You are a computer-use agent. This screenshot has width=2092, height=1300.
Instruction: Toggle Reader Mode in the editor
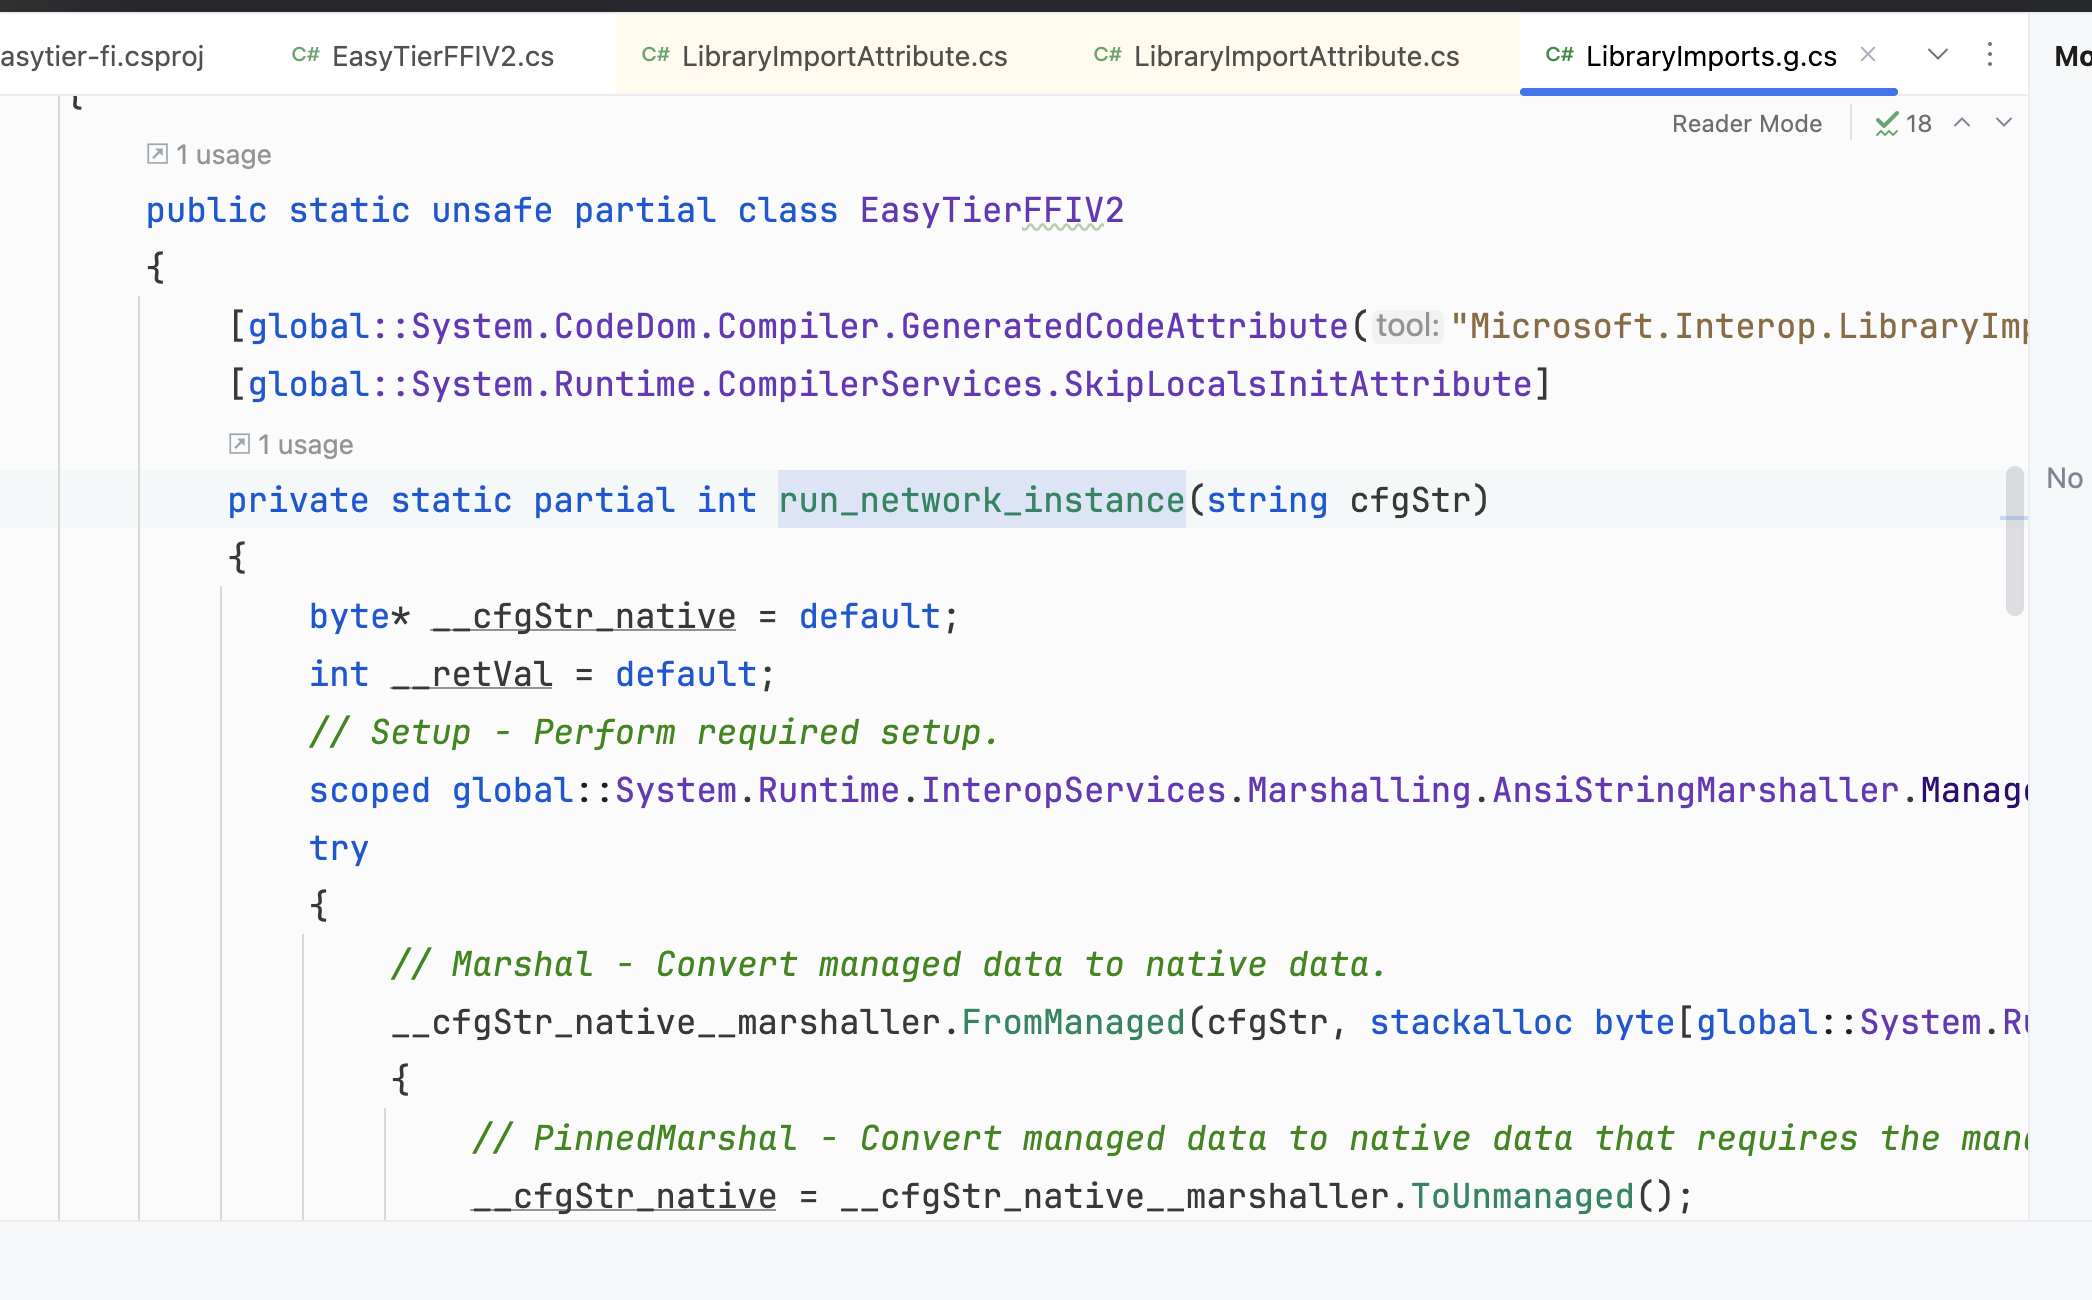[x=1746, y=124]
